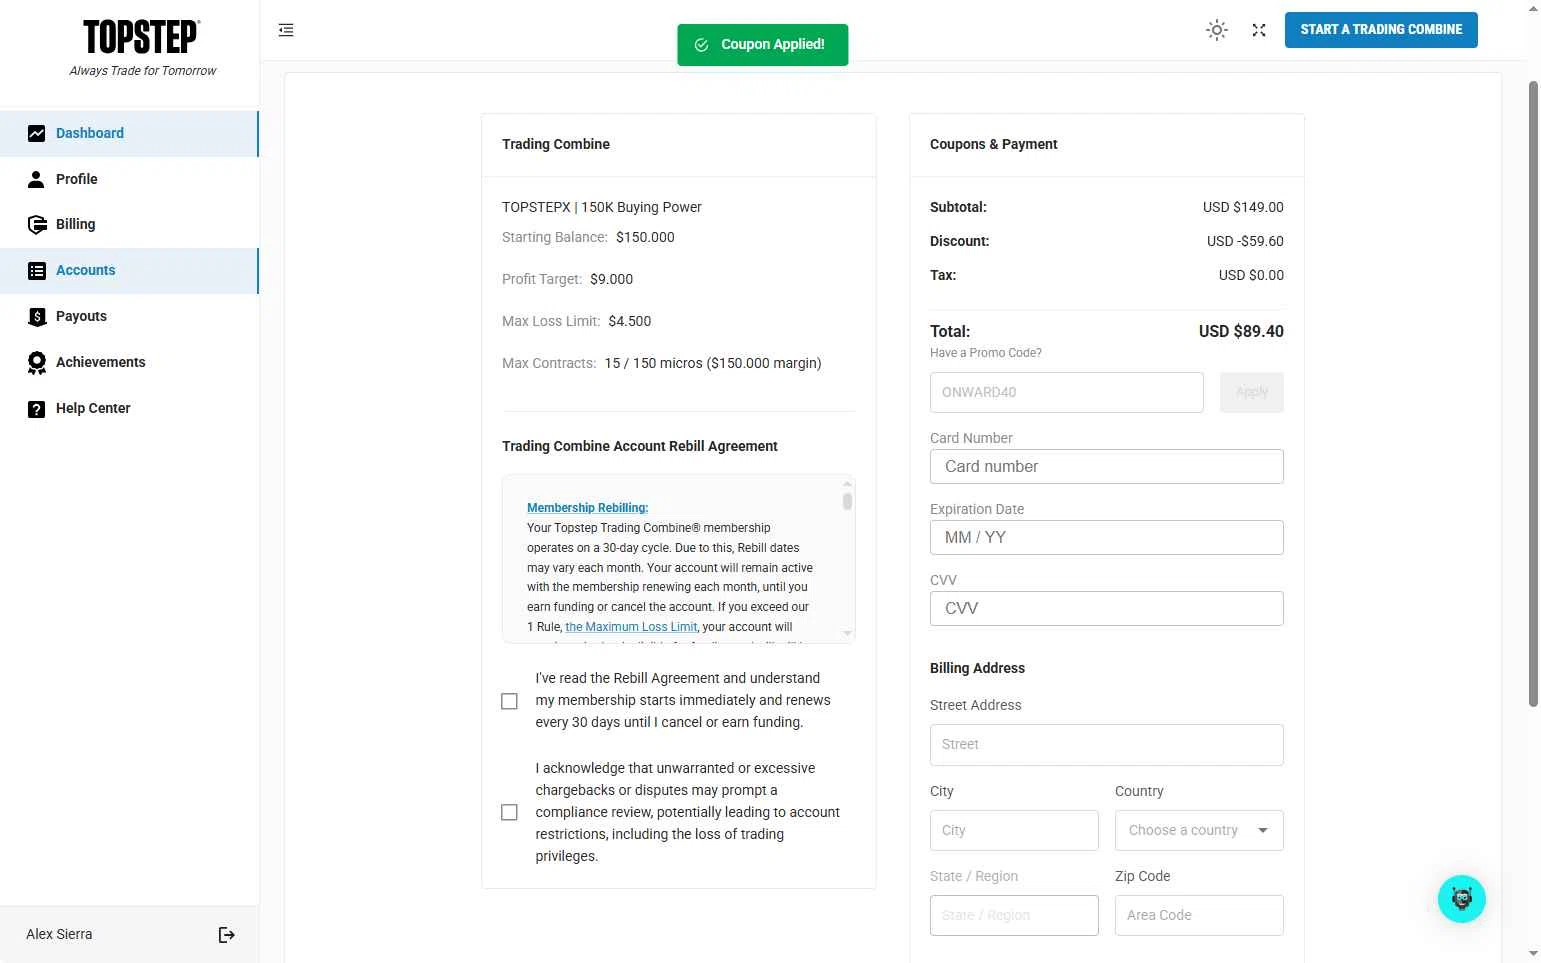Click the logout icon beside Alex Sierra
The image size is (1541, 963).
[x=227, y=934]
